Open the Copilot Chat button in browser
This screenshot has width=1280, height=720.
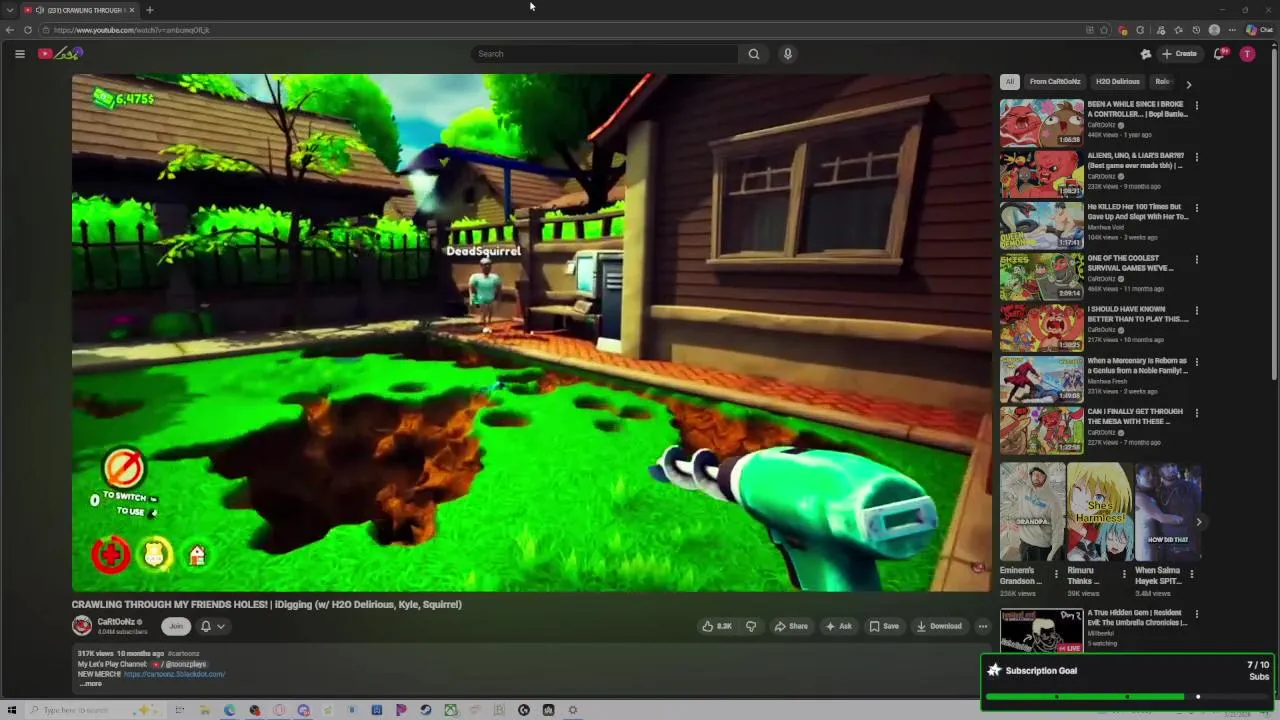coord(1260,30)
